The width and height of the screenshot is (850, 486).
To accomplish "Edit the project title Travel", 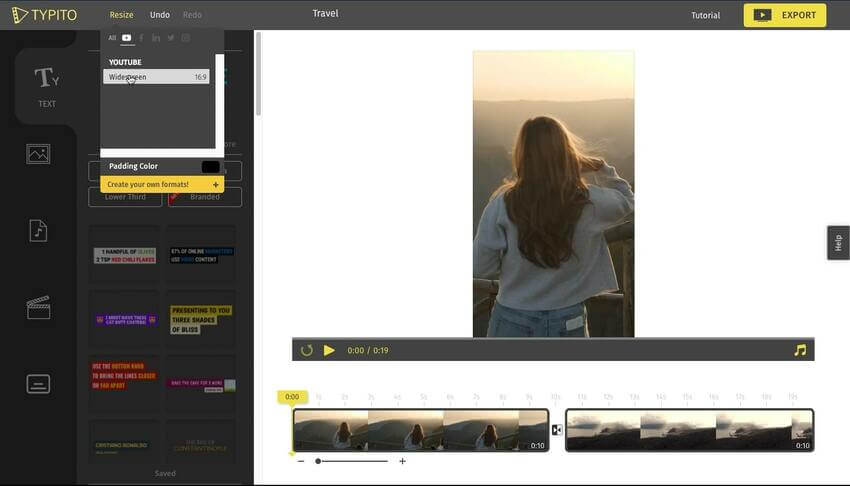I will pyautogui.click(x=325, y=14).
